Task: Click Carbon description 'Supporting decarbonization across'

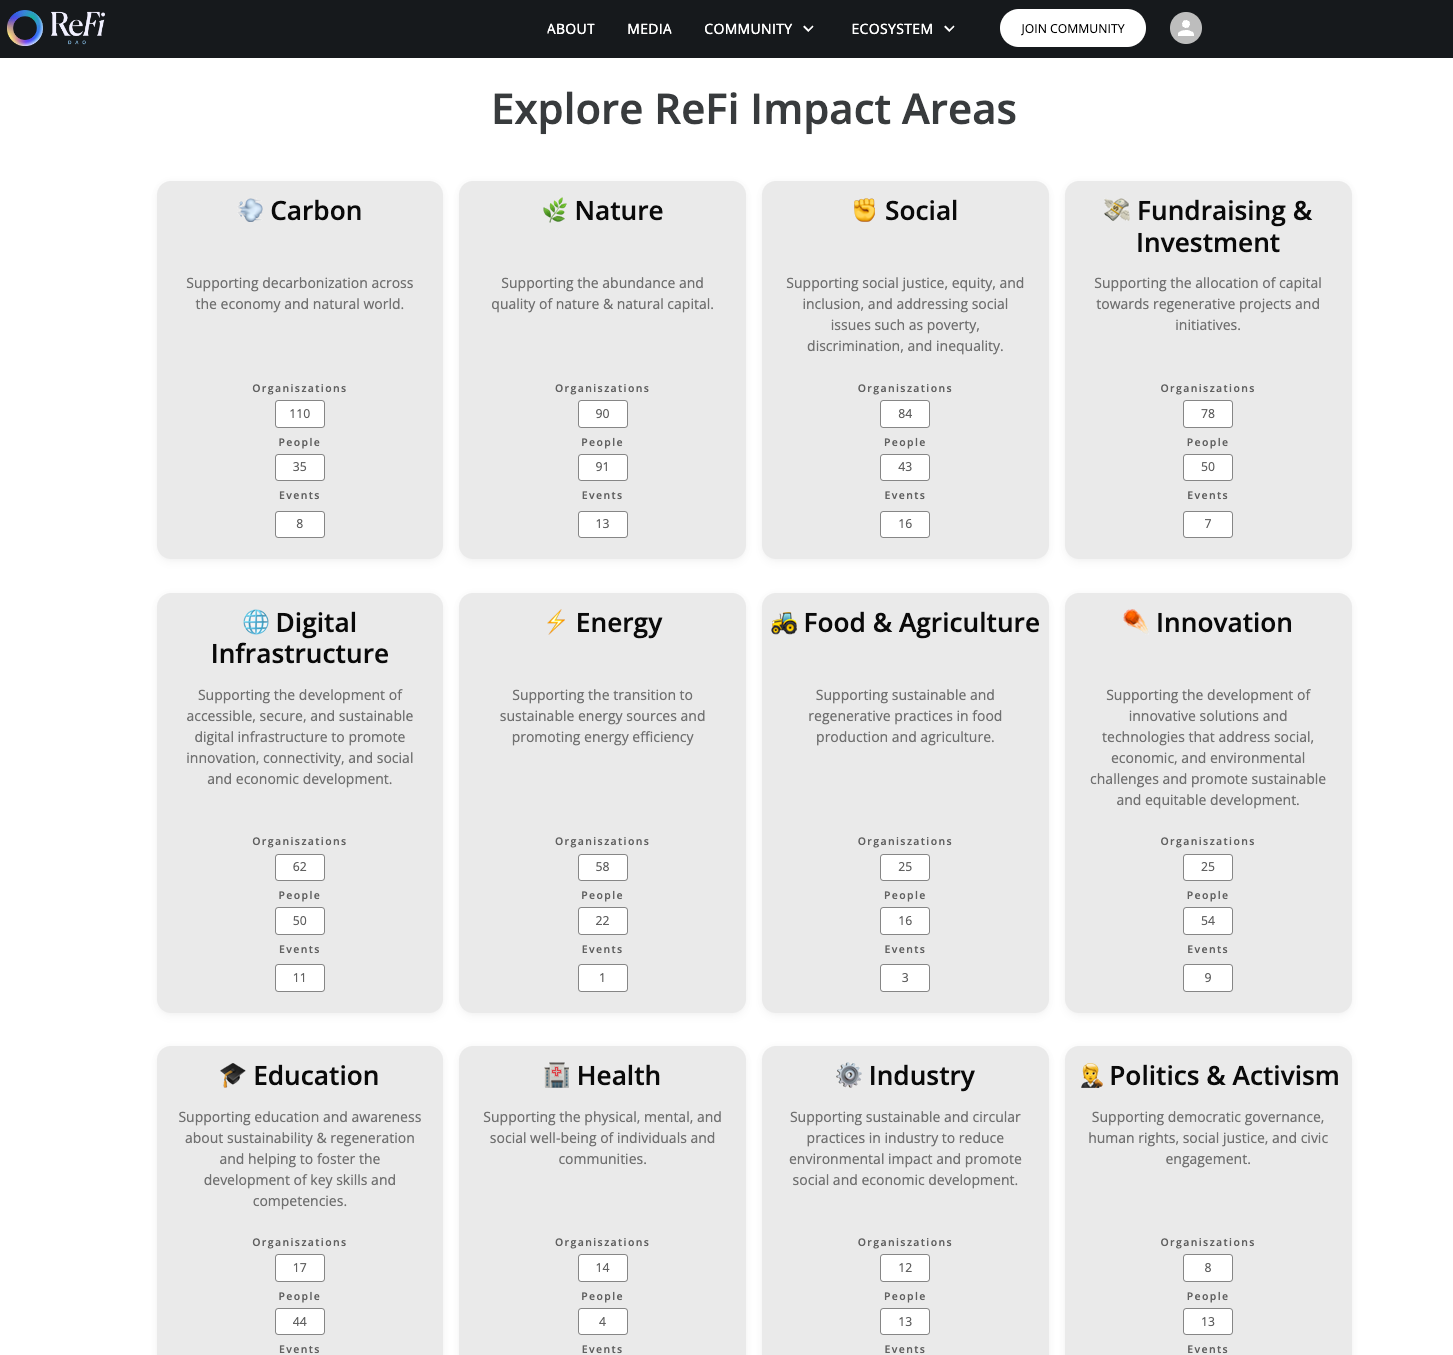Action: (300, 283)
